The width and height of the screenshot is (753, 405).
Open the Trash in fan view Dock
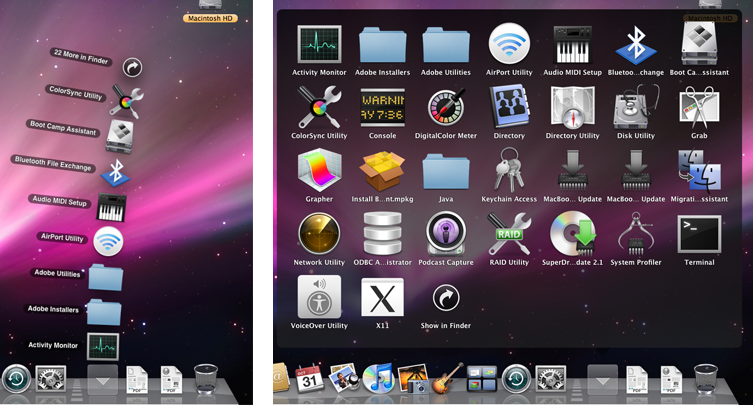coord(206,379)
